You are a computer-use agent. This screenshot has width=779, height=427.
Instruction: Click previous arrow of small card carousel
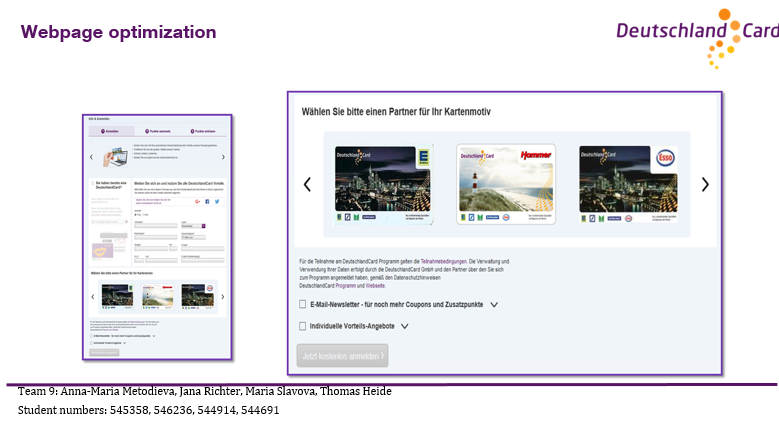coord(93,297)
